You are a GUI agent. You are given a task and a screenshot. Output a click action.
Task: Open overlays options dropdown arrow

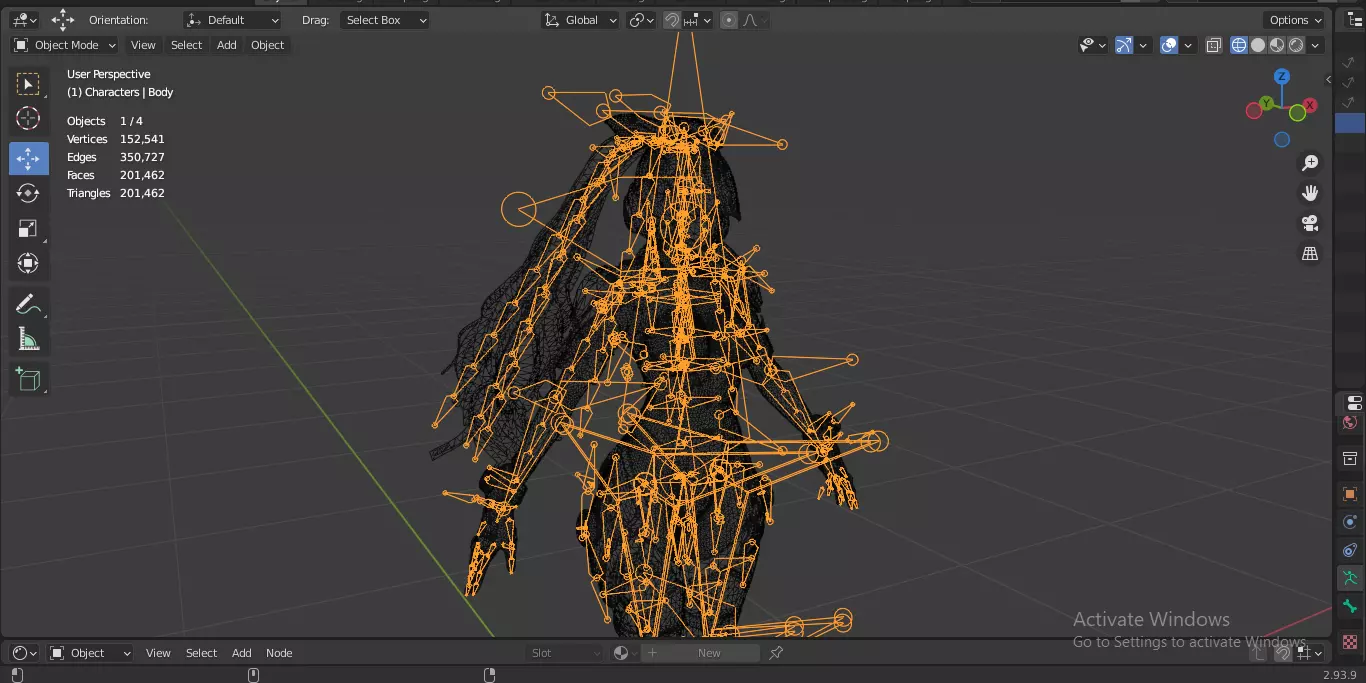click(1188, 45)
